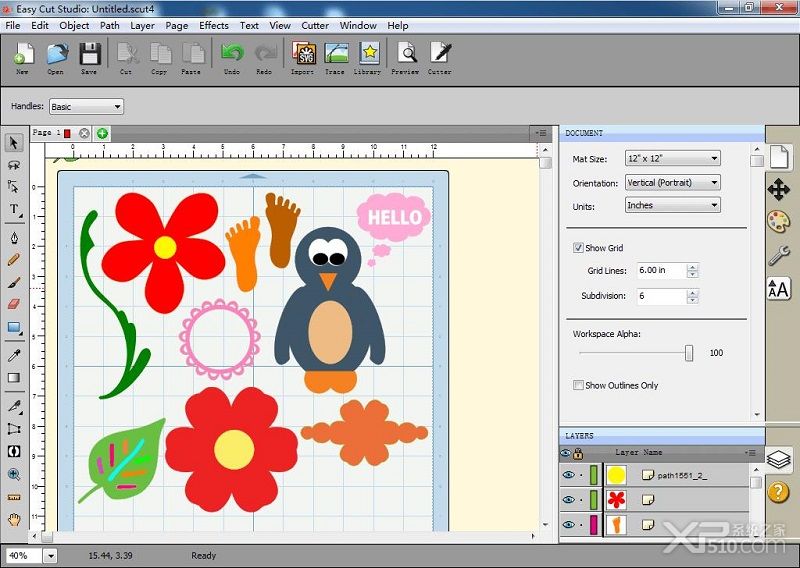Click the Copy toolbar icon

click(x=160, y=58)
